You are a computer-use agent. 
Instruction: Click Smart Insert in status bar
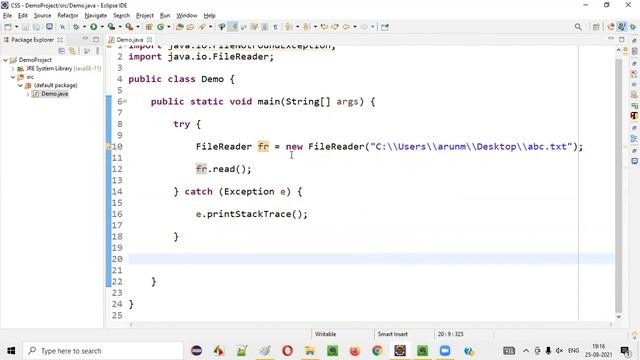tap(393, 334)
